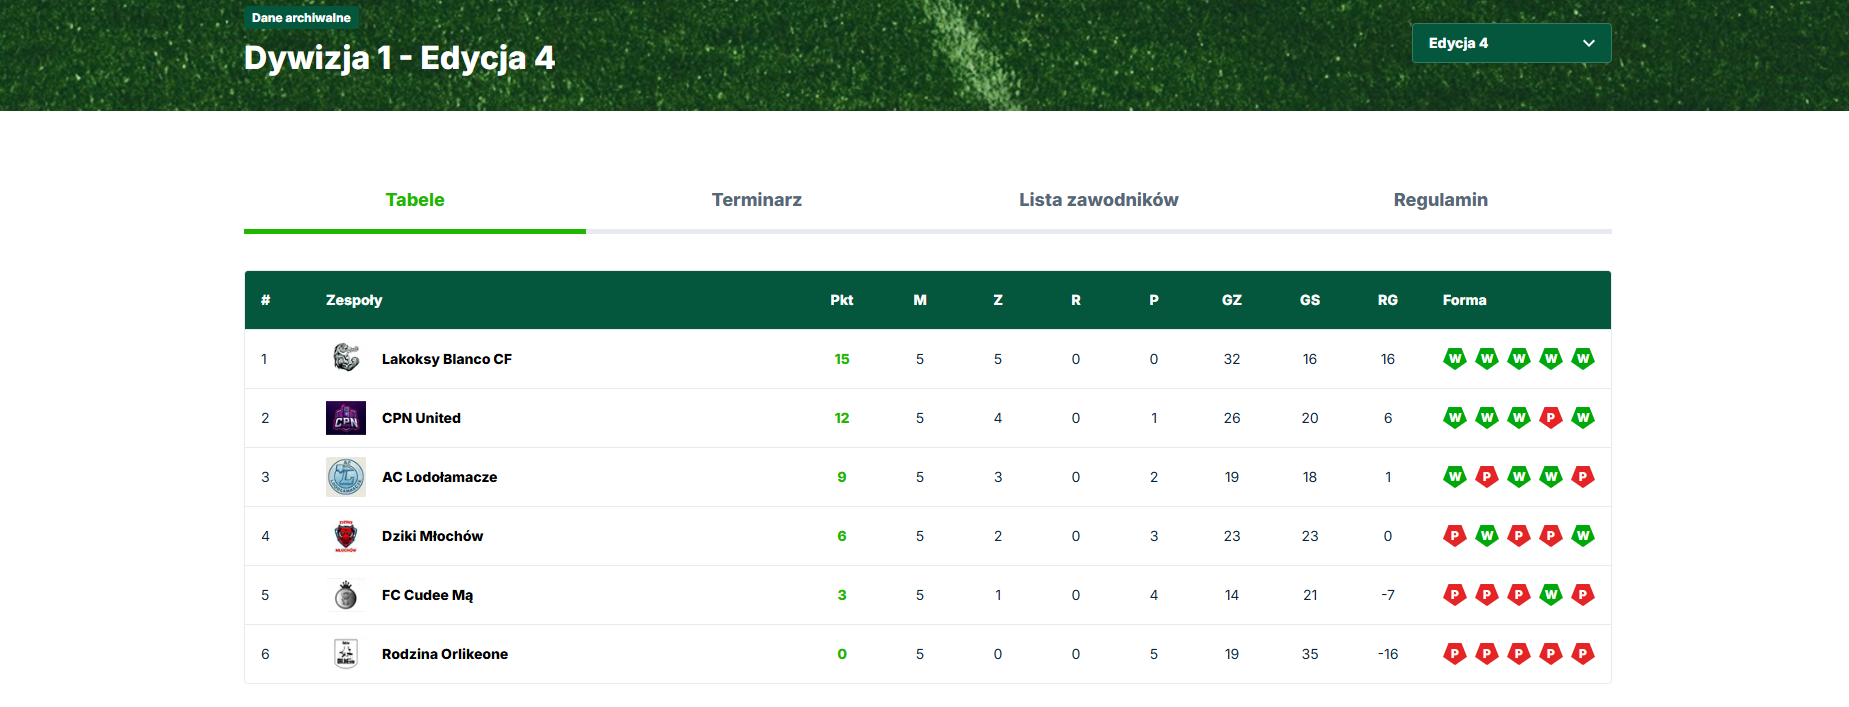Select the Tabele tab
This screenshot has width=1849, height=707.
415,200
